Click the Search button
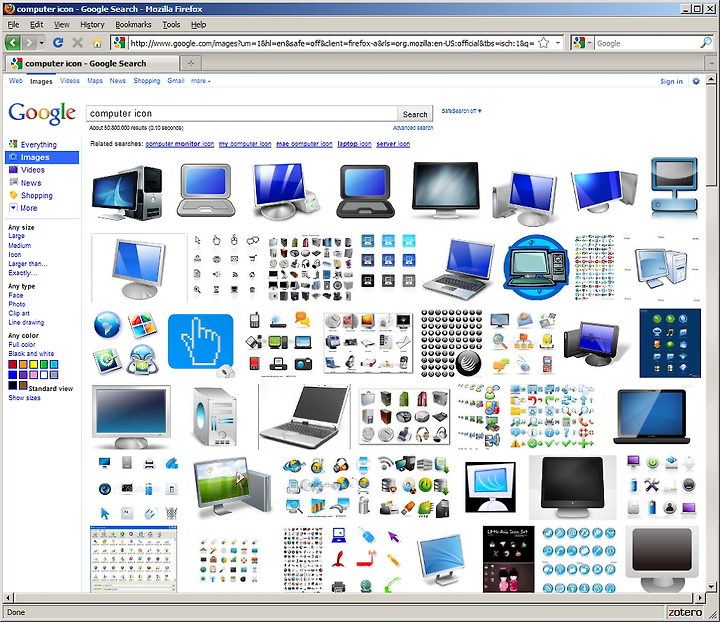This screenshot has height=622, width=720. point(415,114)
